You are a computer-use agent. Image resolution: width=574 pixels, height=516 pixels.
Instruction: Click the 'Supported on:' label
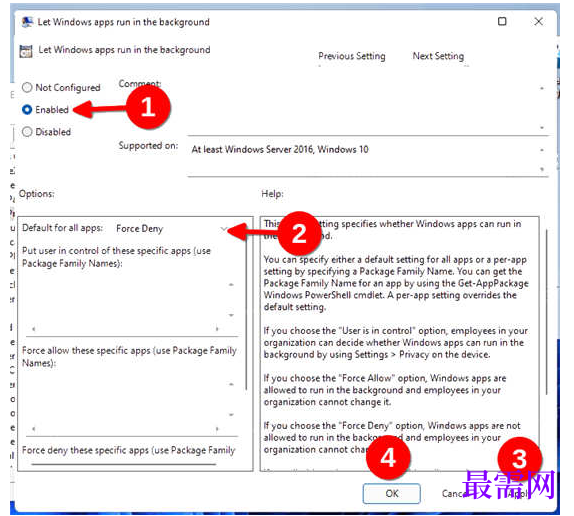(148, 145)
